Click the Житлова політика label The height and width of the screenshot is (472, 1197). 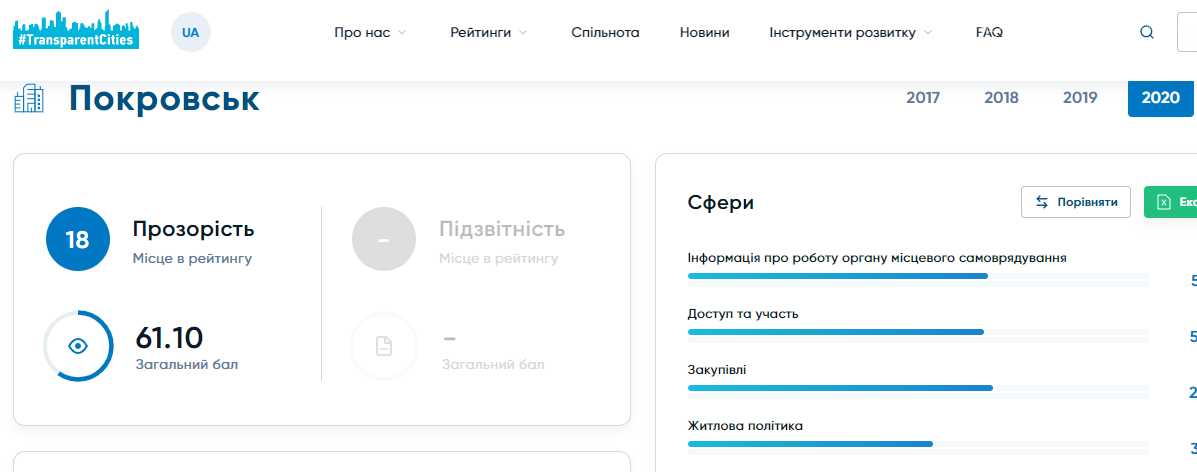click(x=745, y=425)
